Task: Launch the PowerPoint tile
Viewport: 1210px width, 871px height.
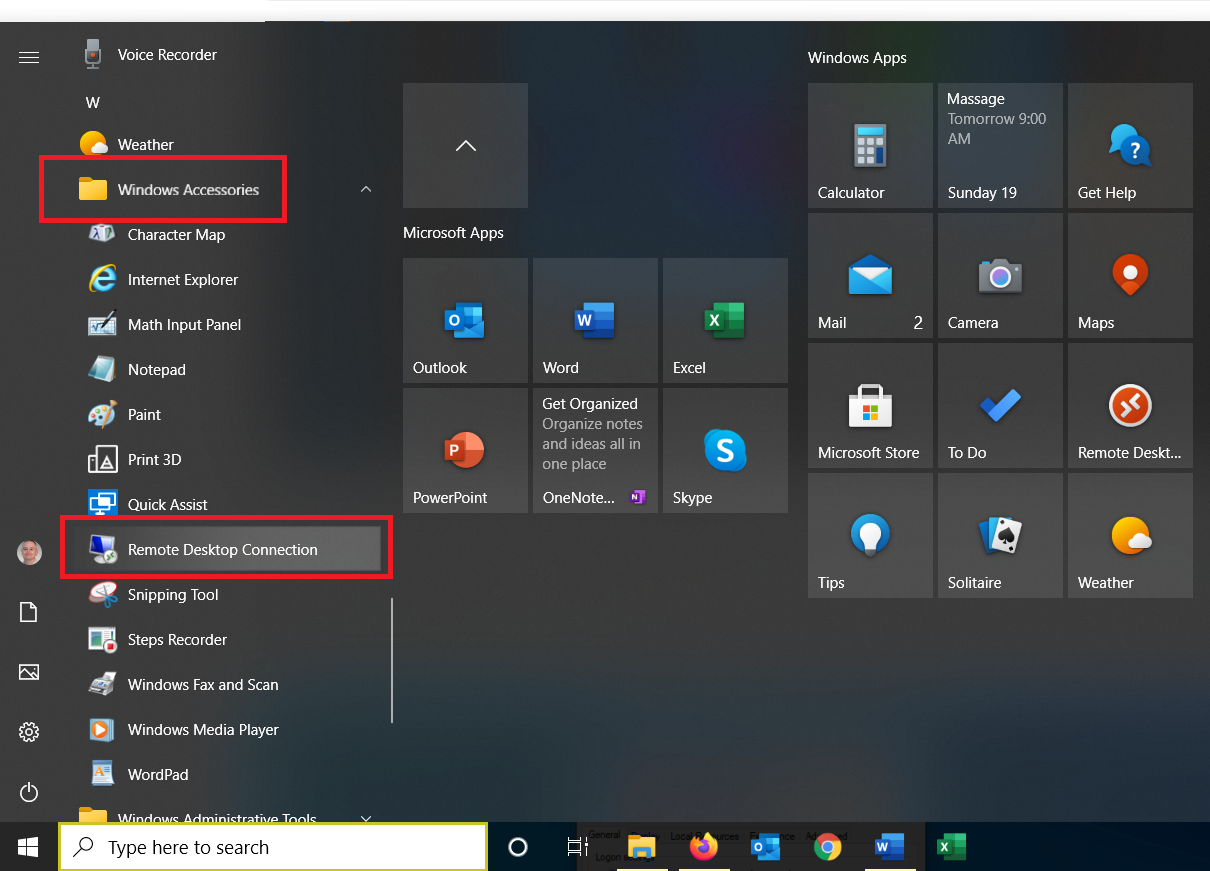Action: click(x=465, y=450)
